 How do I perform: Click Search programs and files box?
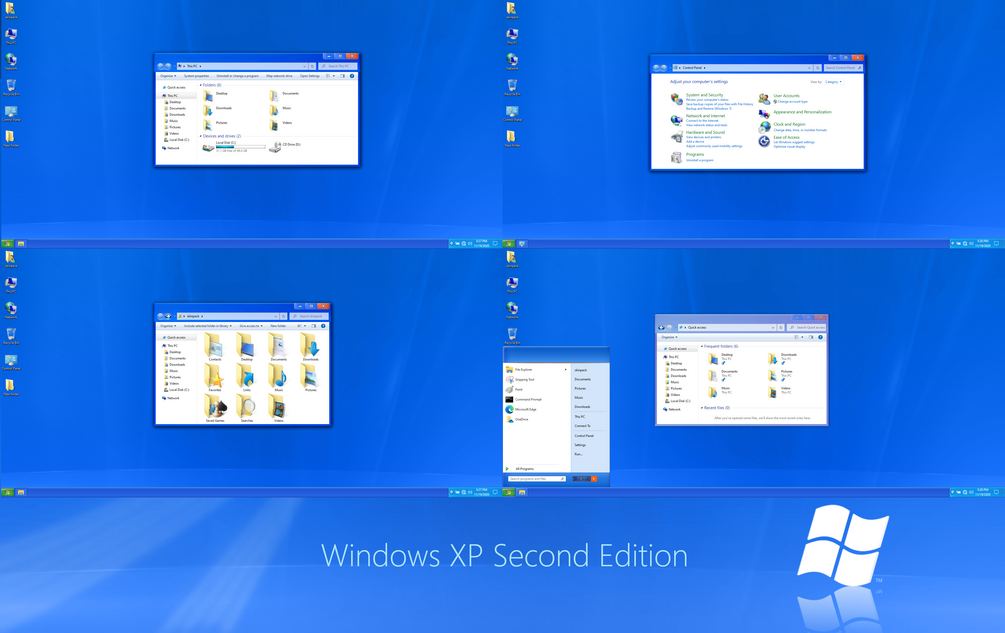tap(537, 479)
